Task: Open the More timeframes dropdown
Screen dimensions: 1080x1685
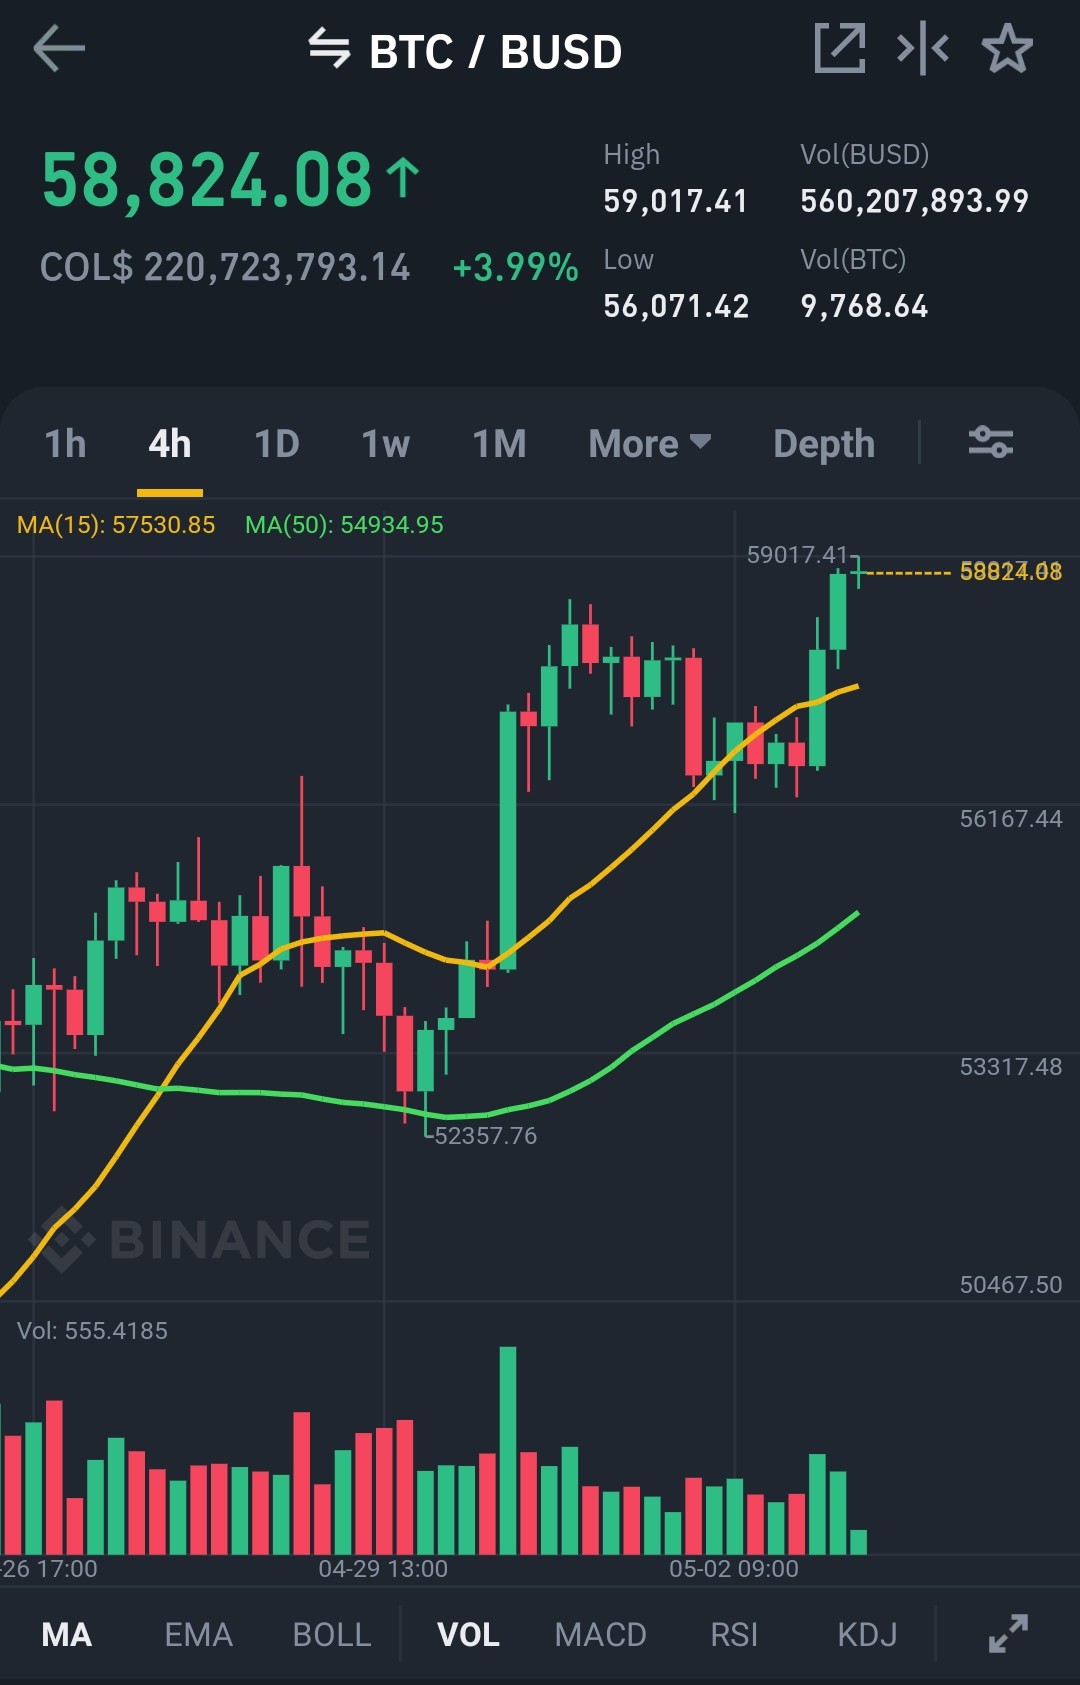Action: [649, 444]
